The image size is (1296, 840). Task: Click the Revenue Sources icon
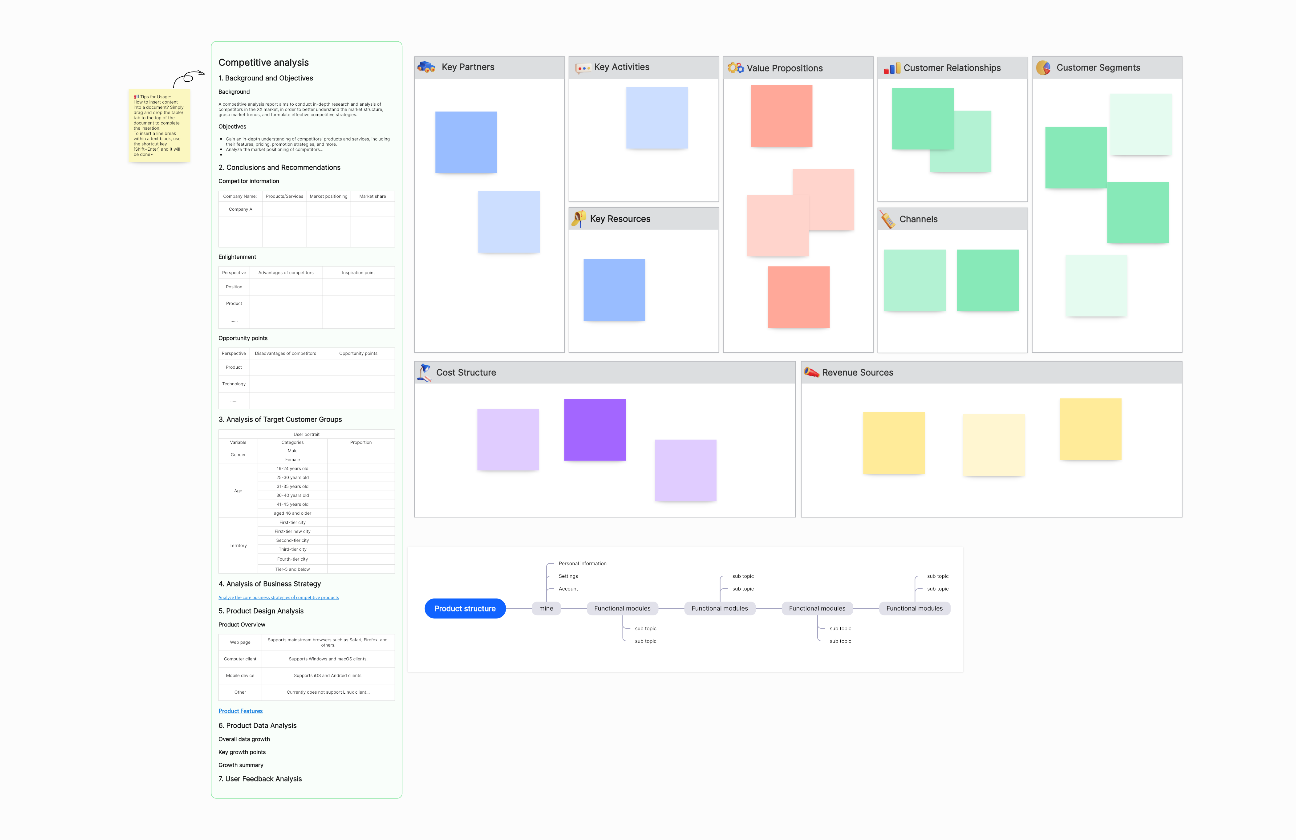[x=812, y=372]
